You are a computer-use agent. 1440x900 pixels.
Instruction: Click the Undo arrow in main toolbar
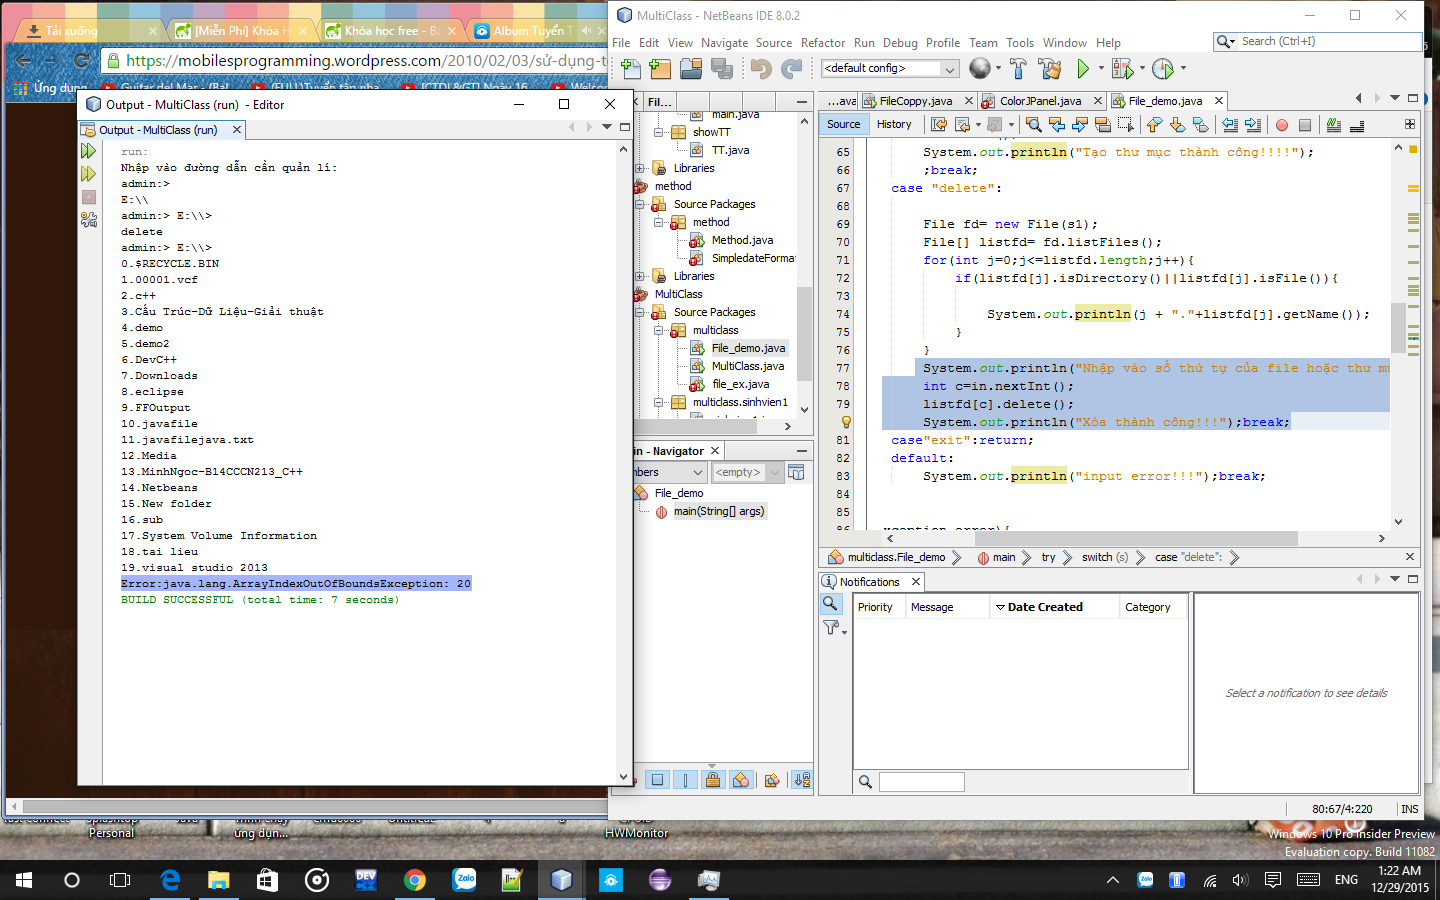click(x=761, y=68)
